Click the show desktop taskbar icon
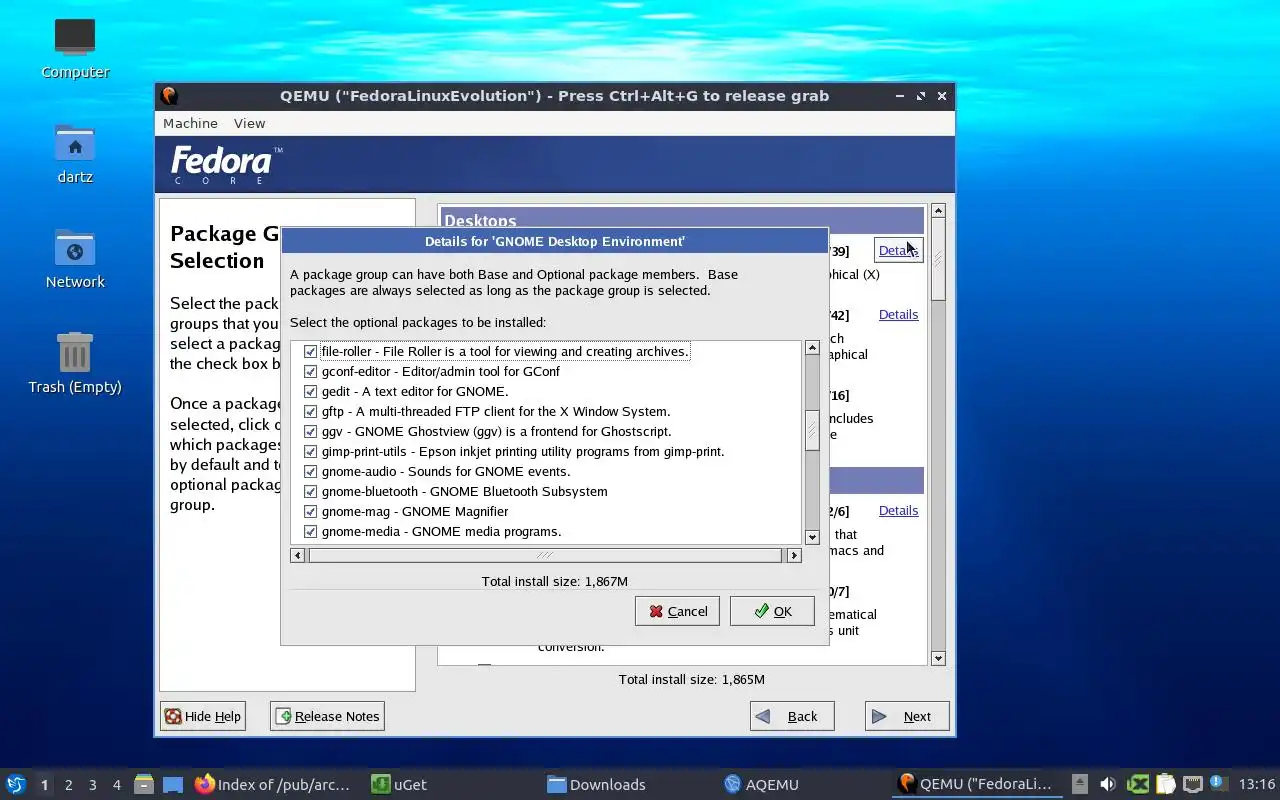 coord(172,784)
